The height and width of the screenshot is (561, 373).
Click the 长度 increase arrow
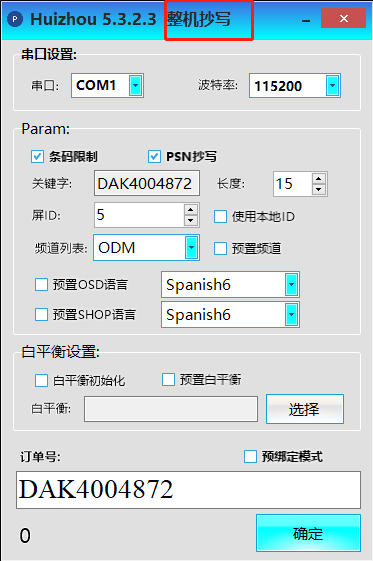point(318,179)
